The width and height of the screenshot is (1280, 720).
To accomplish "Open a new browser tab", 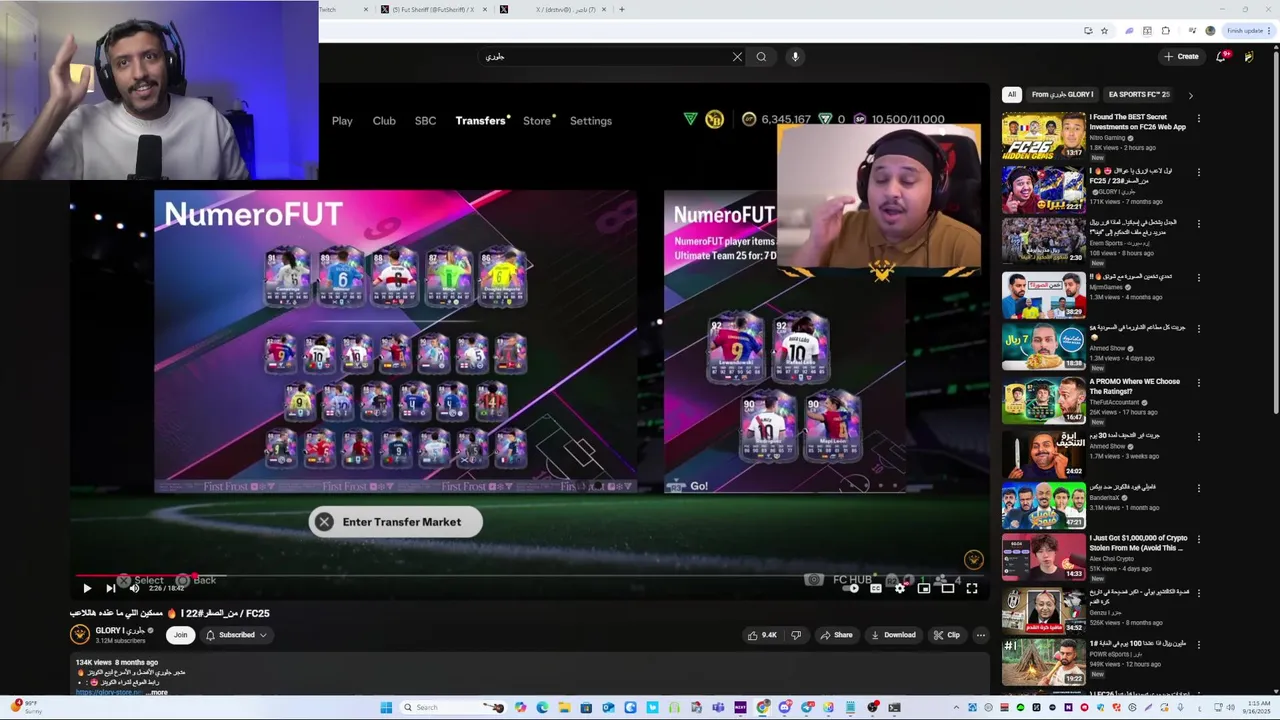I will [622, 10].
